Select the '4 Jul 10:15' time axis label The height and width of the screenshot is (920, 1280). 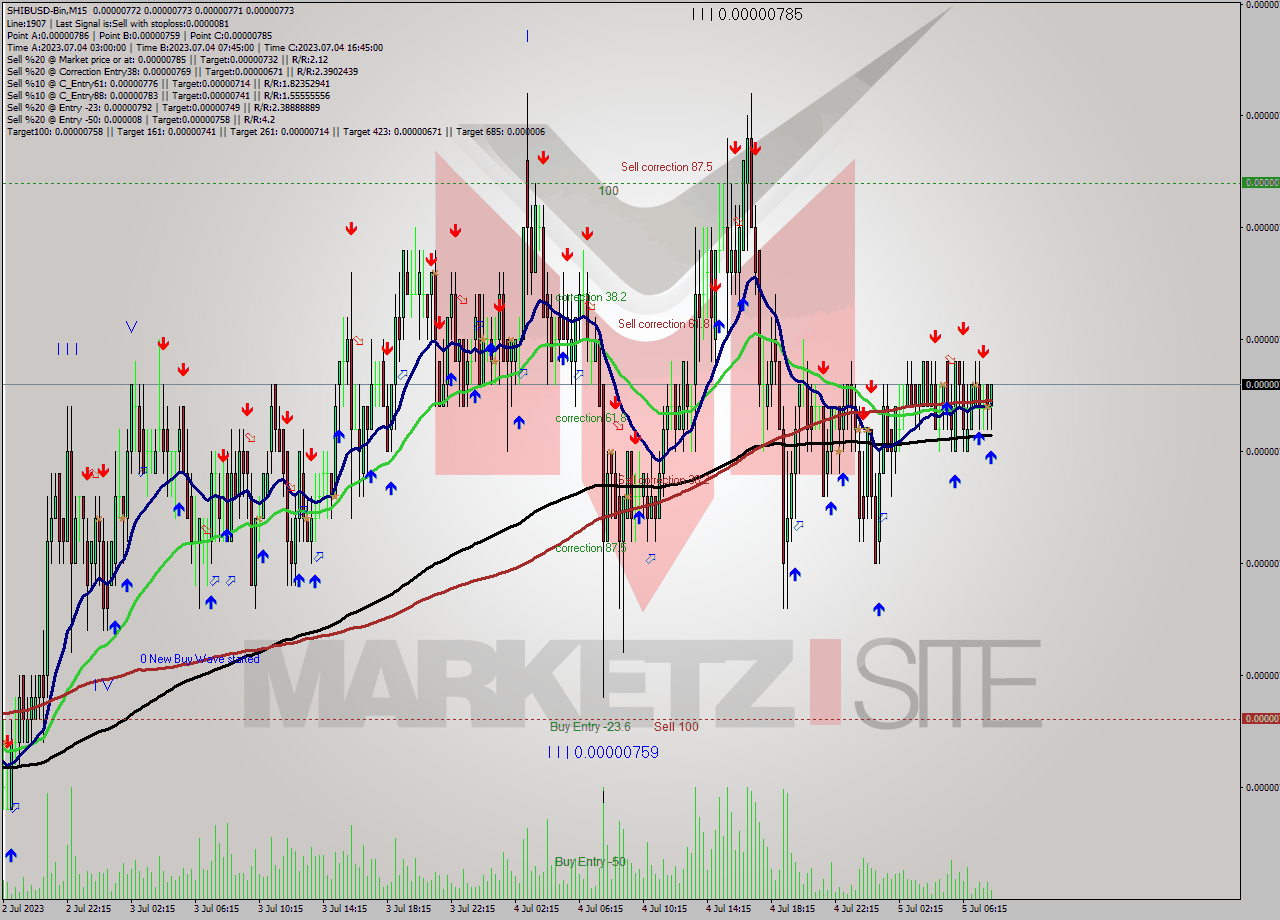(665, 909)
